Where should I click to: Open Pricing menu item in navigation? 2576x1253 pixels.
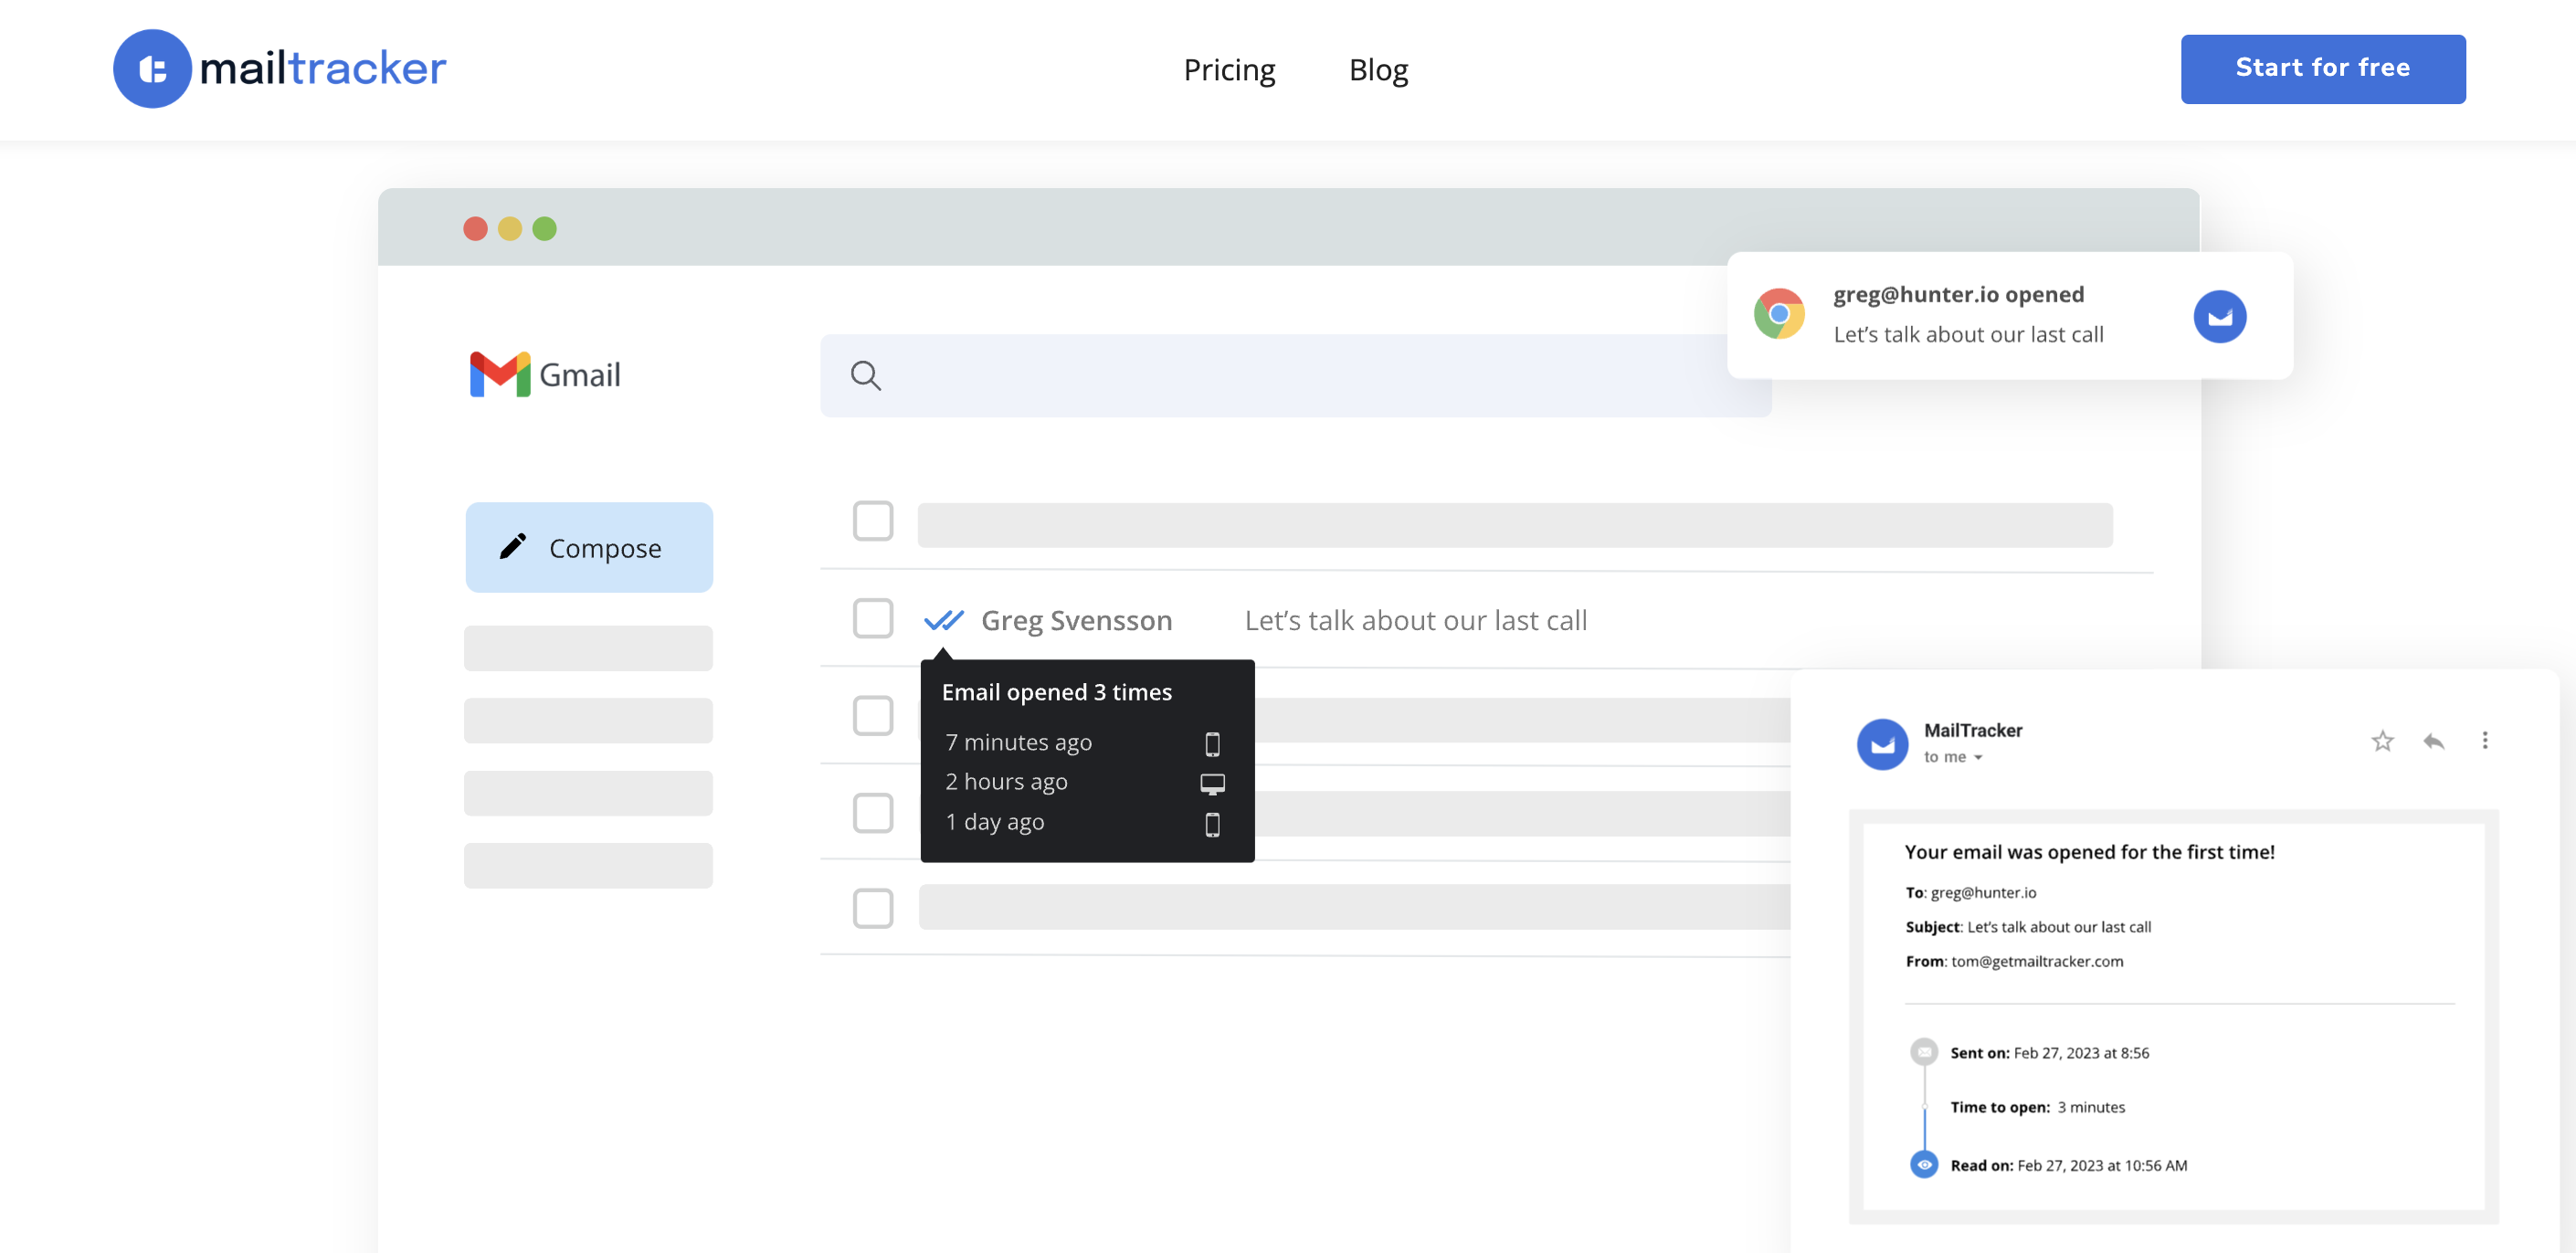[1227, 69]
